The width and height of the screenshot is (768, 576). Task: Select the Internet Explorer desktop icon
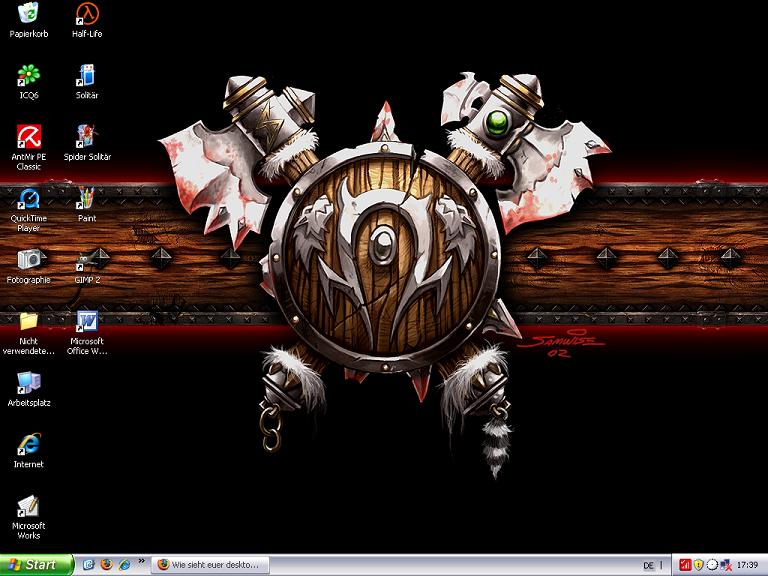[28, 451]
